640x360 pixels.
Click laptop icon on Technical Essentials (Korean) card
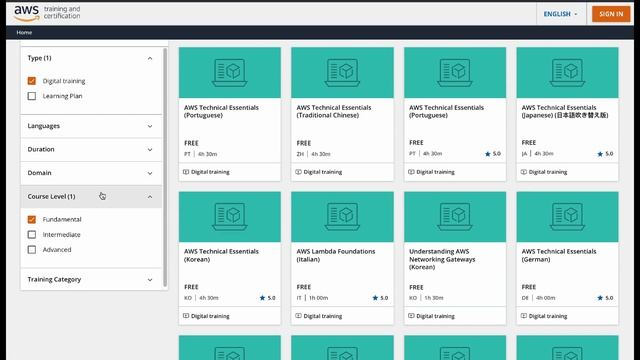click(230, 216)
